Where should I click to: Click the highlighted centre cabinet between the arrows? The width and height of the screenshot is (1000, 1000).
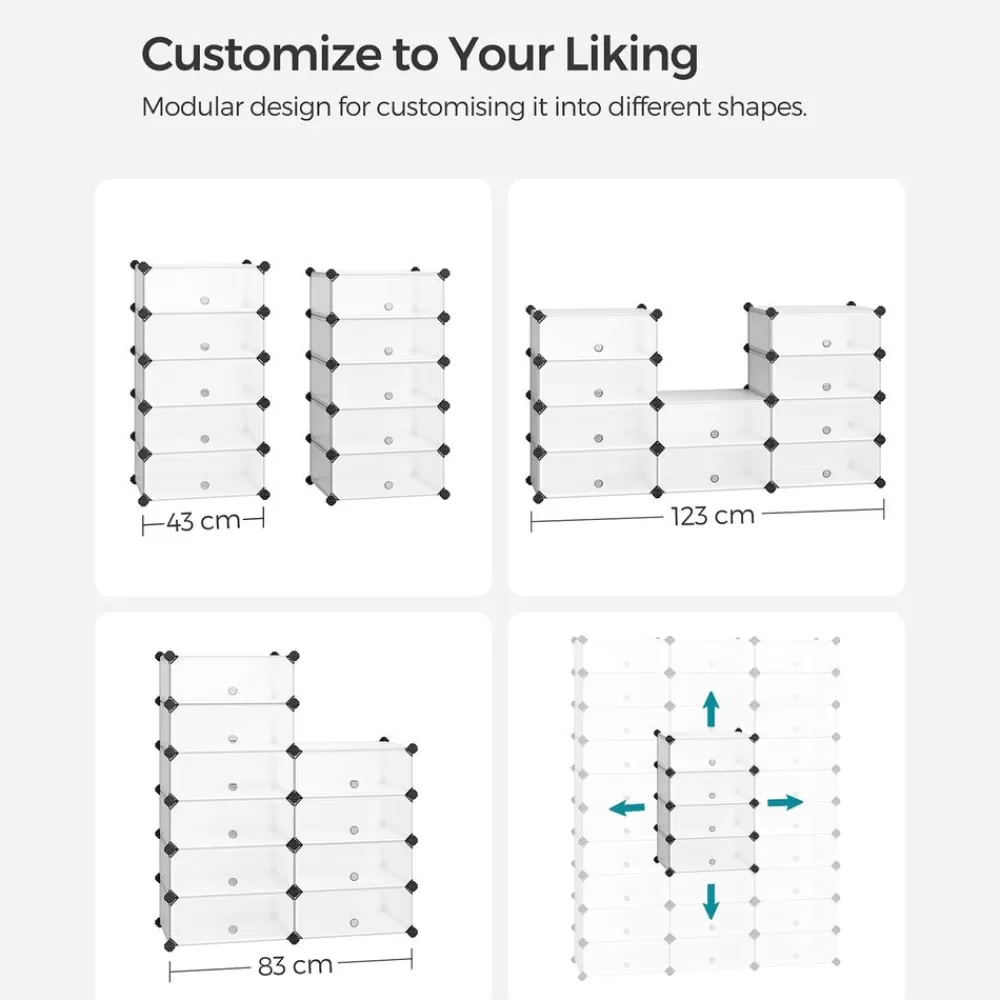pos(706,802)
